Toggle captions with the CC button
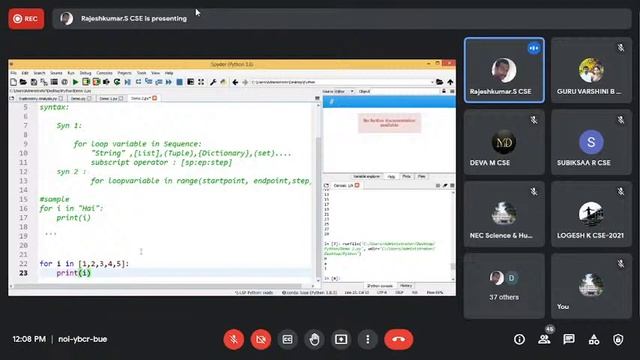The height and width of the screenshot is (360, 640). [x=287, y=339]
